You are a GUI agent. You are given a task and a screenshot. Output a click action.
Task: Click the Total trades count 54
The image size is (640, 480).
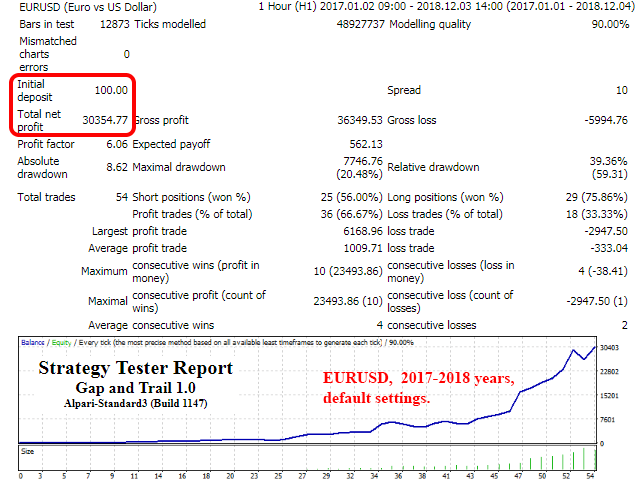point(120,197)
